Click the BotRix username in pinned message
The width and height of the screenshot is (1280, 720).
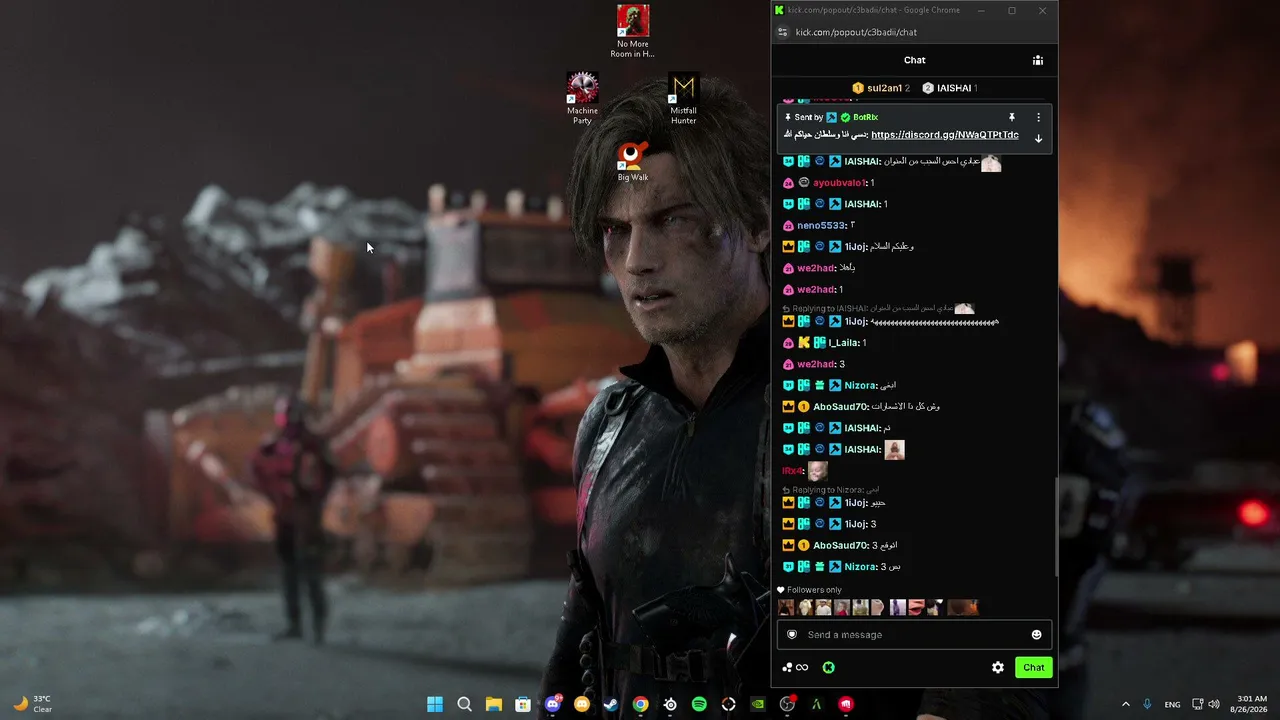click(x=865, y=117)
